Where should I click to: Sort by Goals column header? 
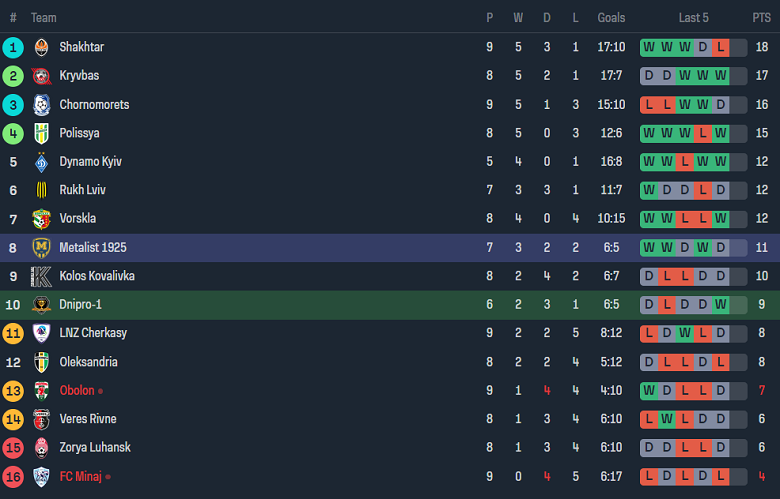pyautogui.click(x=611, y=18)
